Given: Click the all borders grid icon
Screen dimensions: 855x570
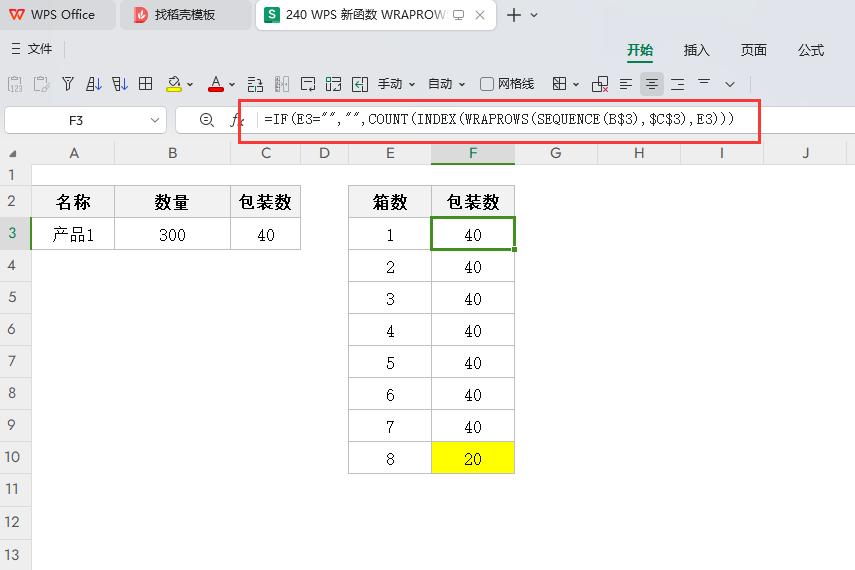Looking at the screenshot, I should coord(145,84).
